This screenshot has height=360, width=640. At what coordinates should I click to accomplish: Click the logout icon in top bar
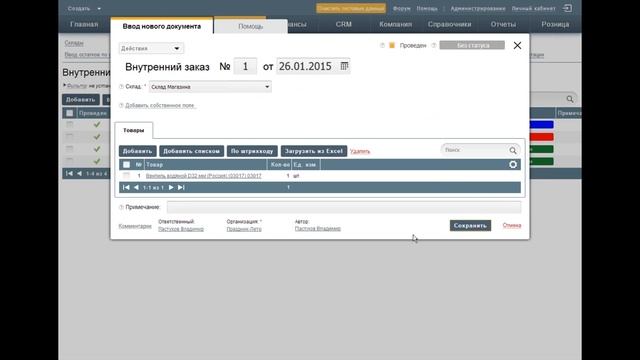pos(567,8)
